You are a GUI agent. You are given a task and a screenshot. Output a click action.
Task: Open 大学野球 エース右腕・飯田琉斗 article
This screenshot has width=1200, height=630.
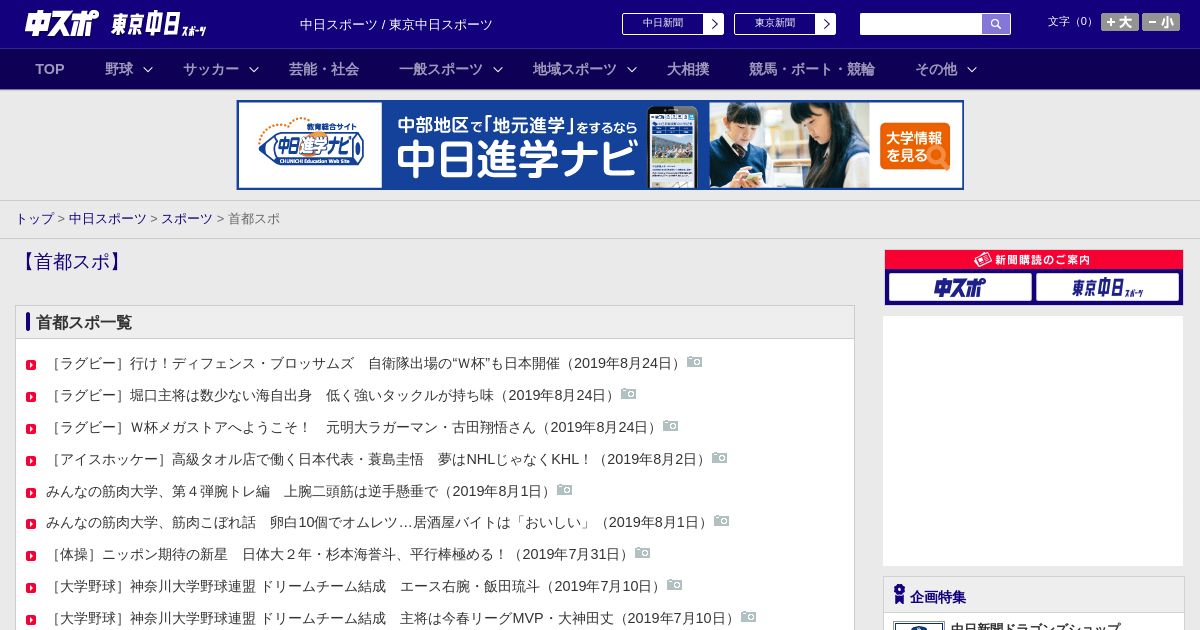[x=356, y=586]
